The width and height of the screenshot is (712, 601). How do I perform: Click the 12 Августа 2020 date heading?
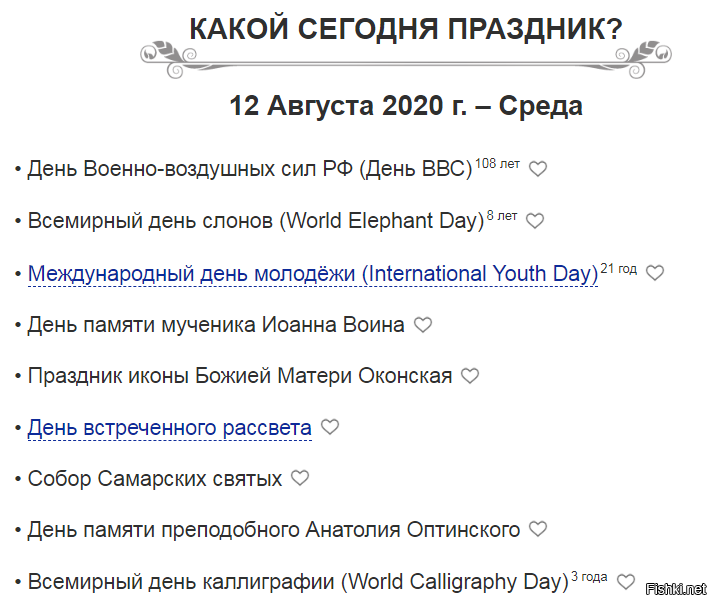tap(405, 105)
